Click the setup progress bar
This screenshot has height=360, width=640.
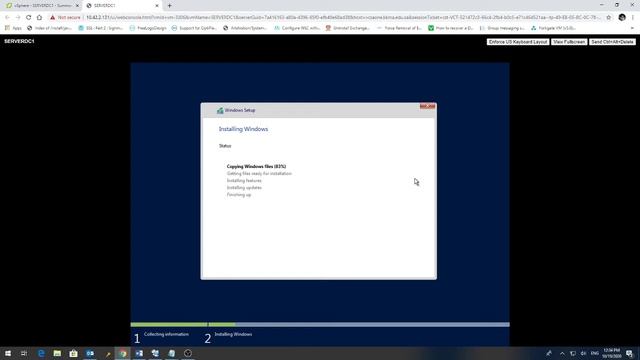click(320, 325)
